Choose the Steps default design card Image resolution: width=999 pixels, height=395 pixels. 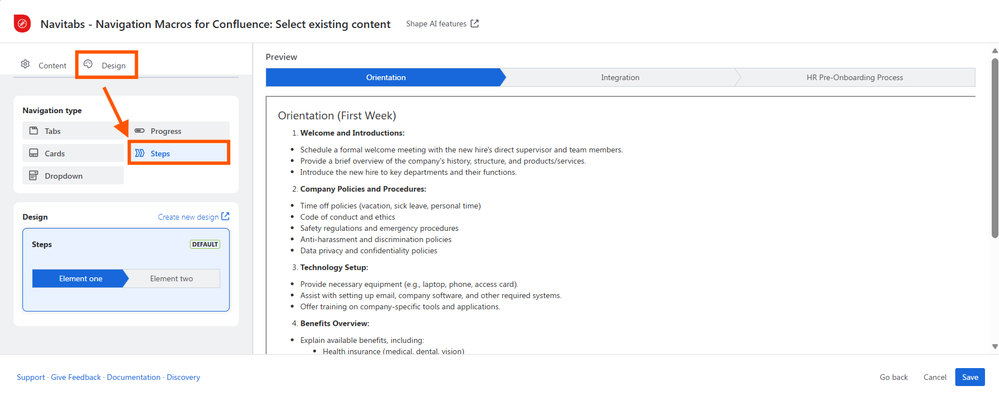[126, 270]
